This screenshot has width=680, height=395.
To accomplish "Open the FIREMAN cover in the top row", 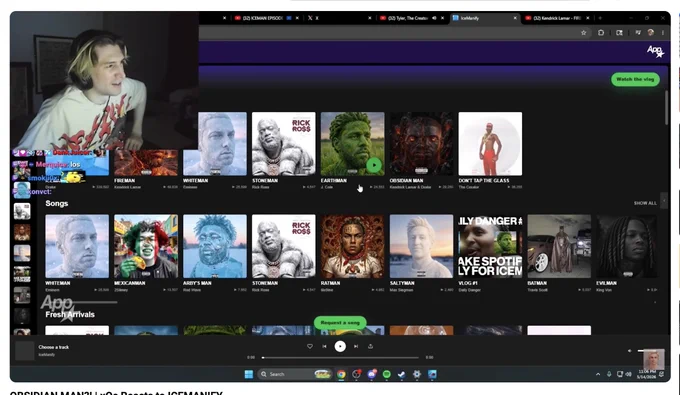I will [x=146, y=163].
